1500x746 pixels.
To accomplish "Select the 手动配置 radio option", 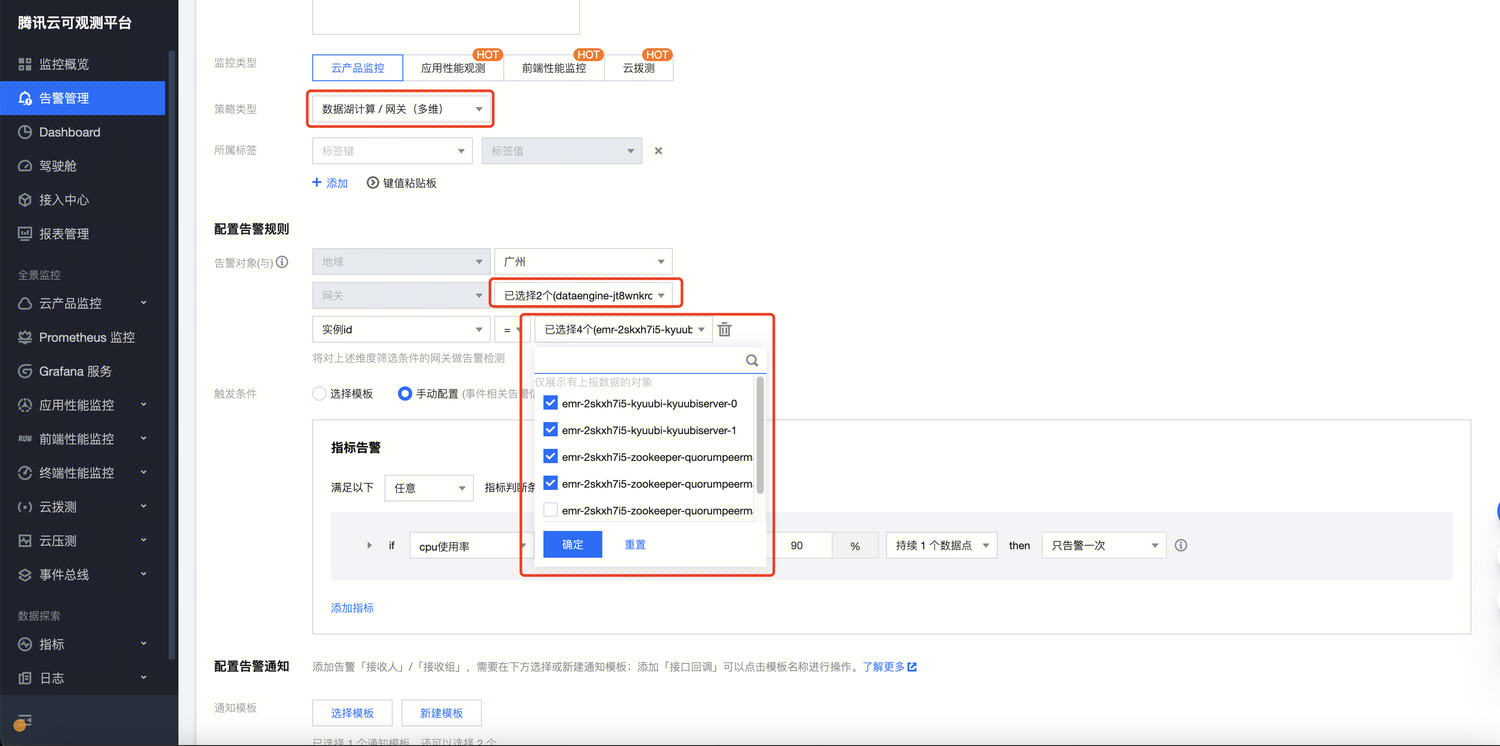I will (405, 394).
